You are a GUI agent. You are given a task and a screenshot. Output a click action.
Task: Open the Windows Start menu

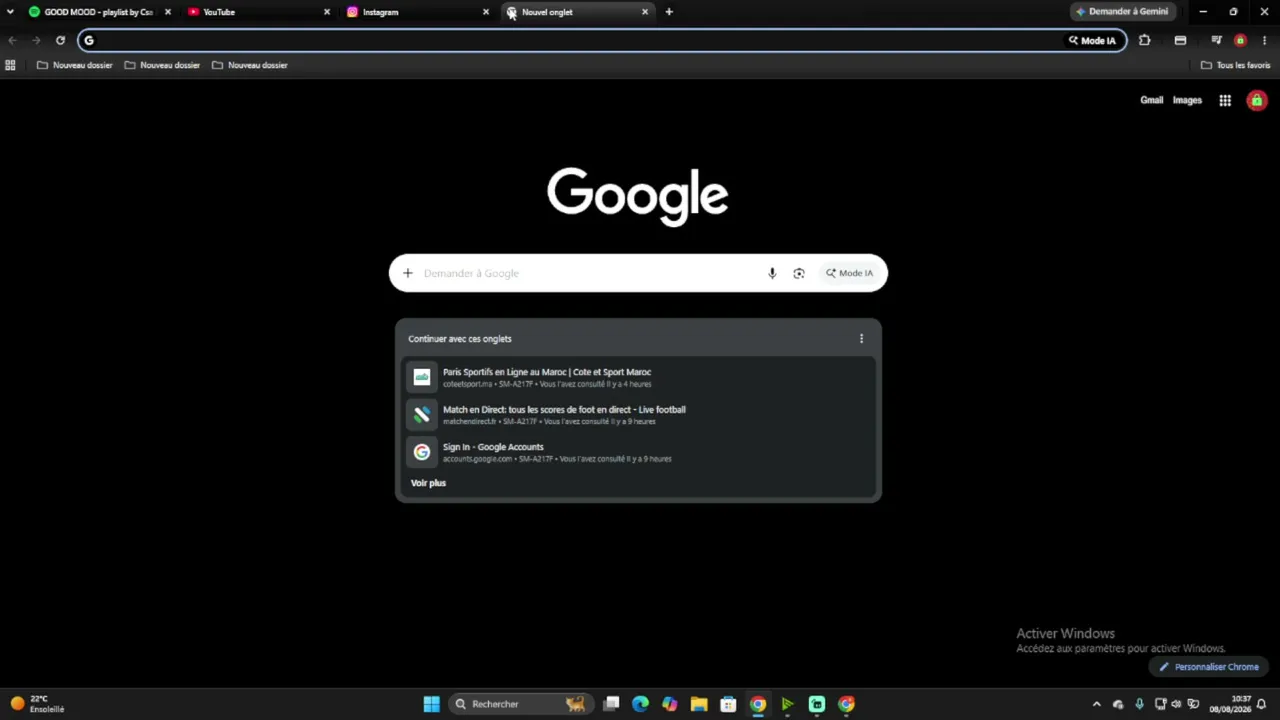pos(431,704)
